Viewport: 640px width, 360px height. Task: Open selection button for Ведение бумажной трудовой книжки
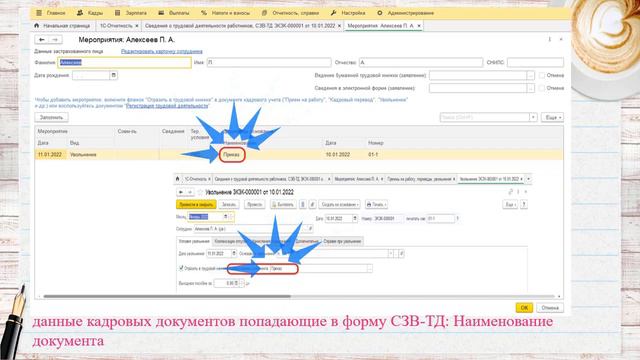[530, 75]
